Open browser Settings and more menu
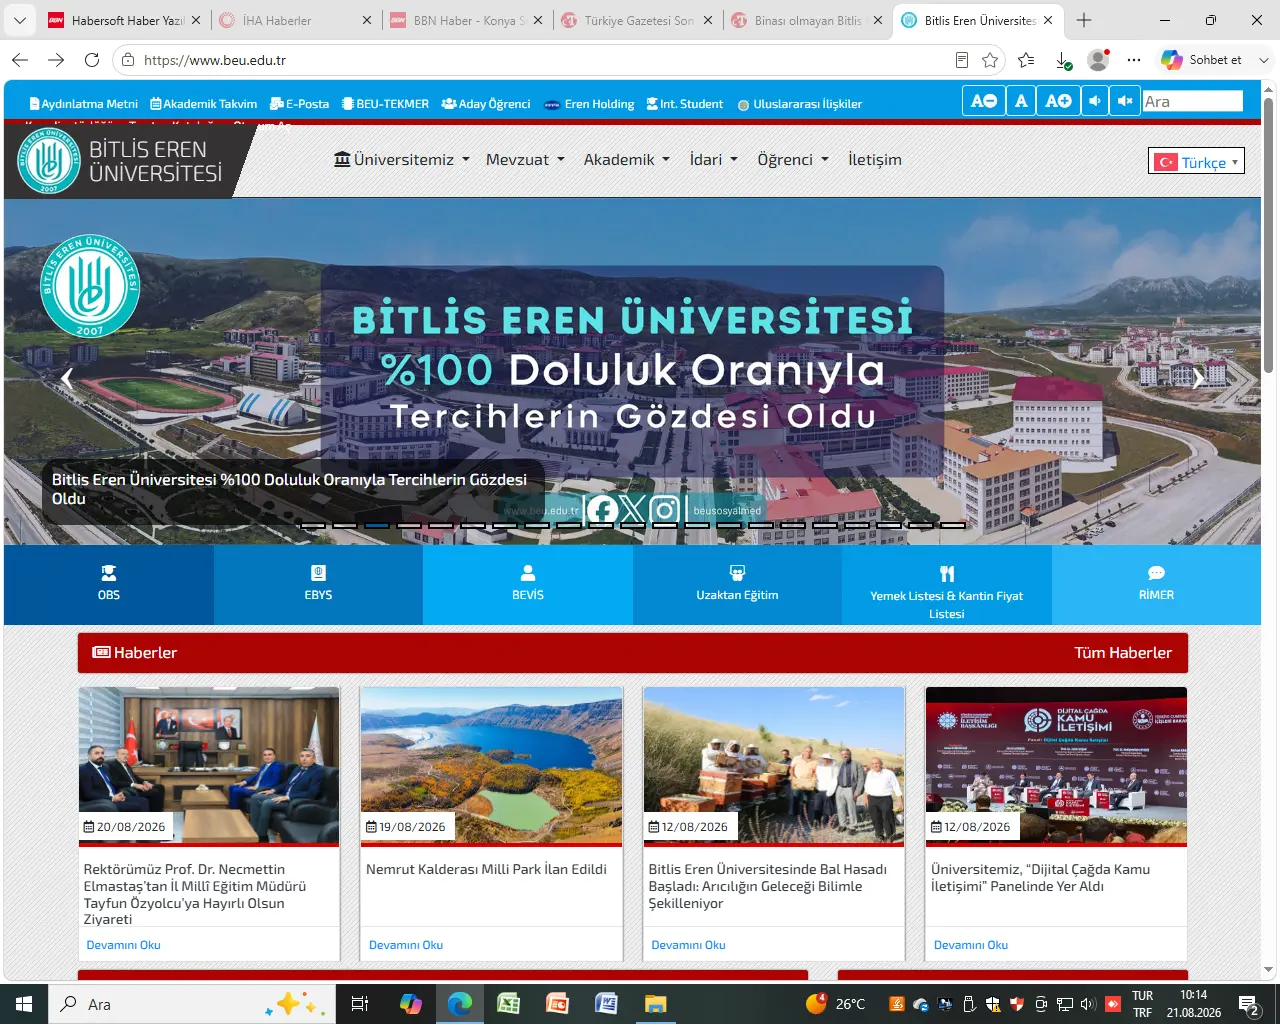 click(x=1134, y=60)
